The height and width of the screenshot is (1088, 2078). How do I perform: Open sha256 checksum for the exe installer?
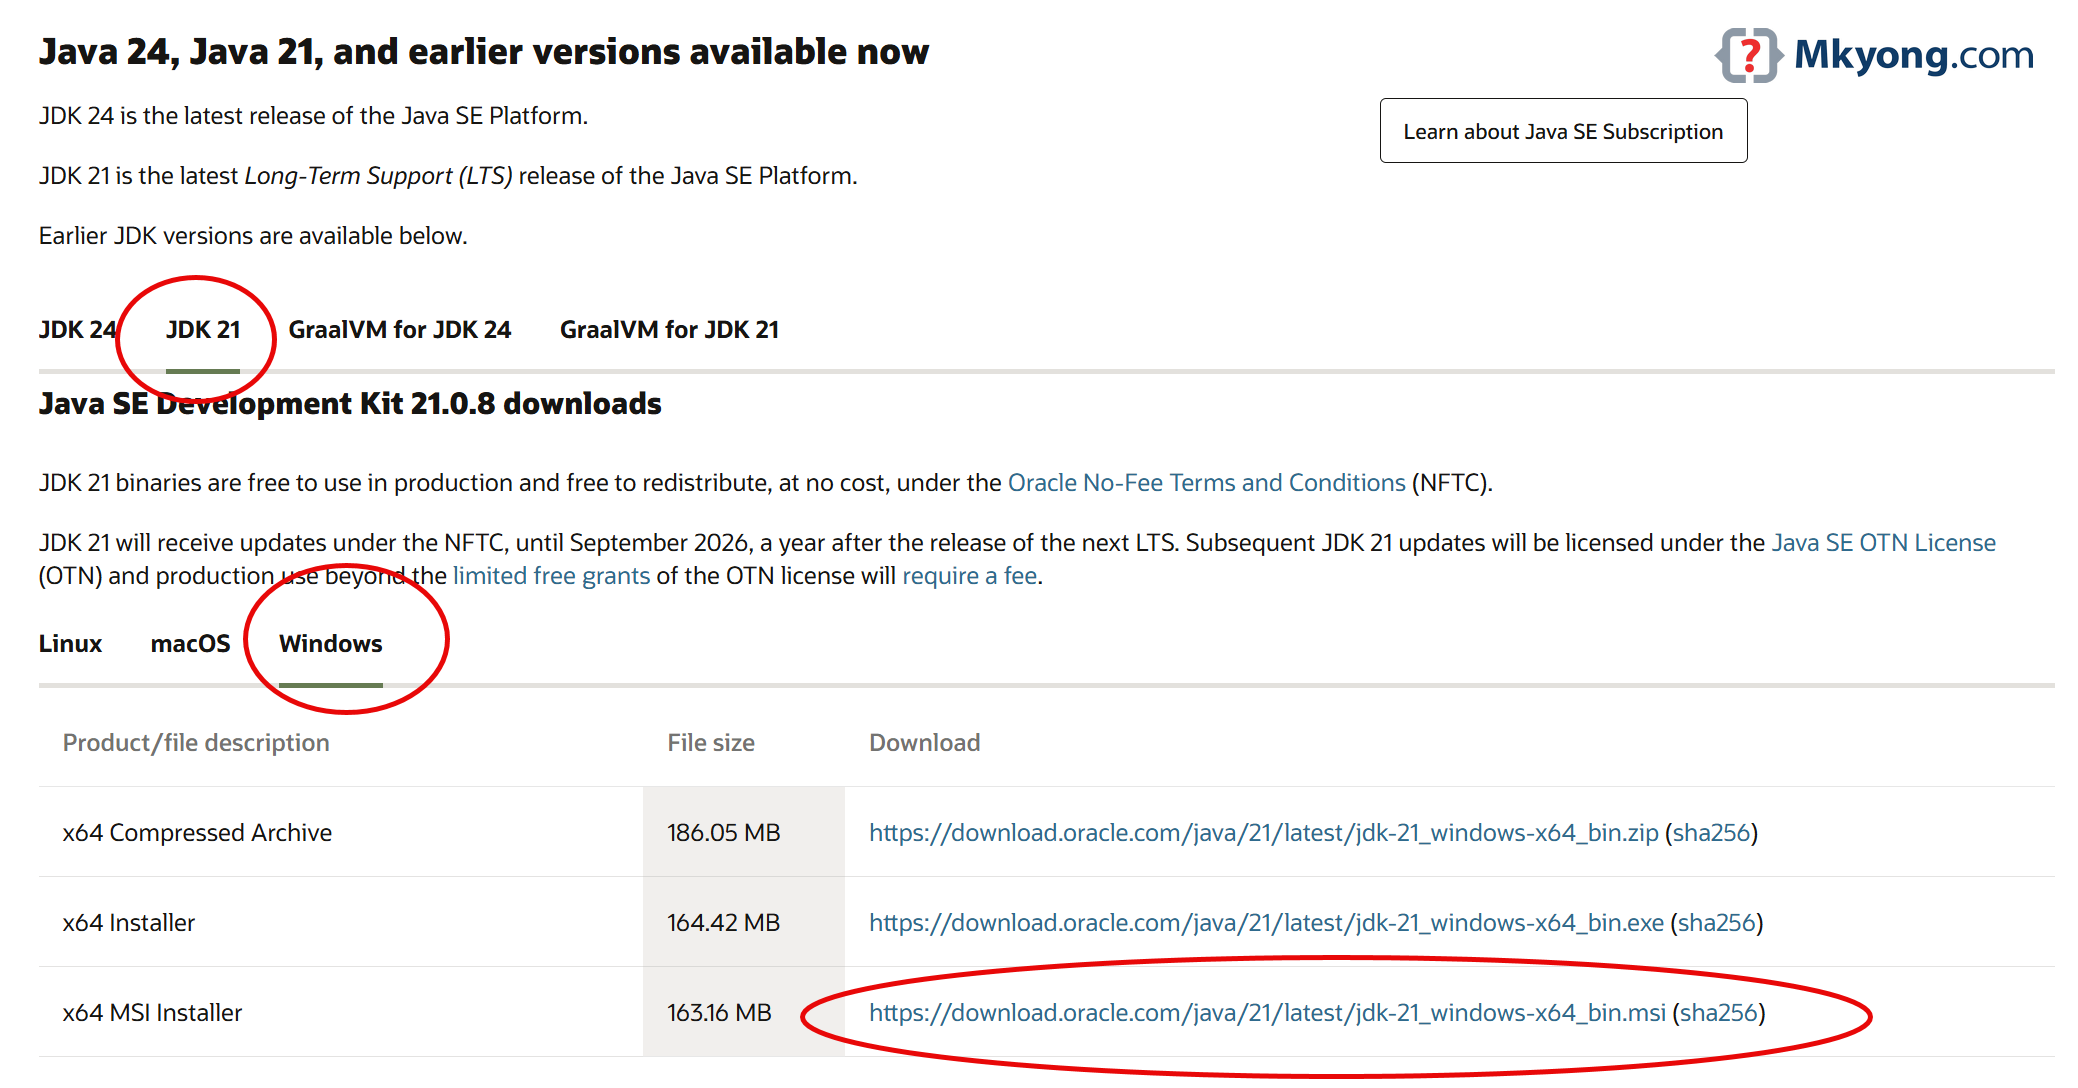[1717, 923]
